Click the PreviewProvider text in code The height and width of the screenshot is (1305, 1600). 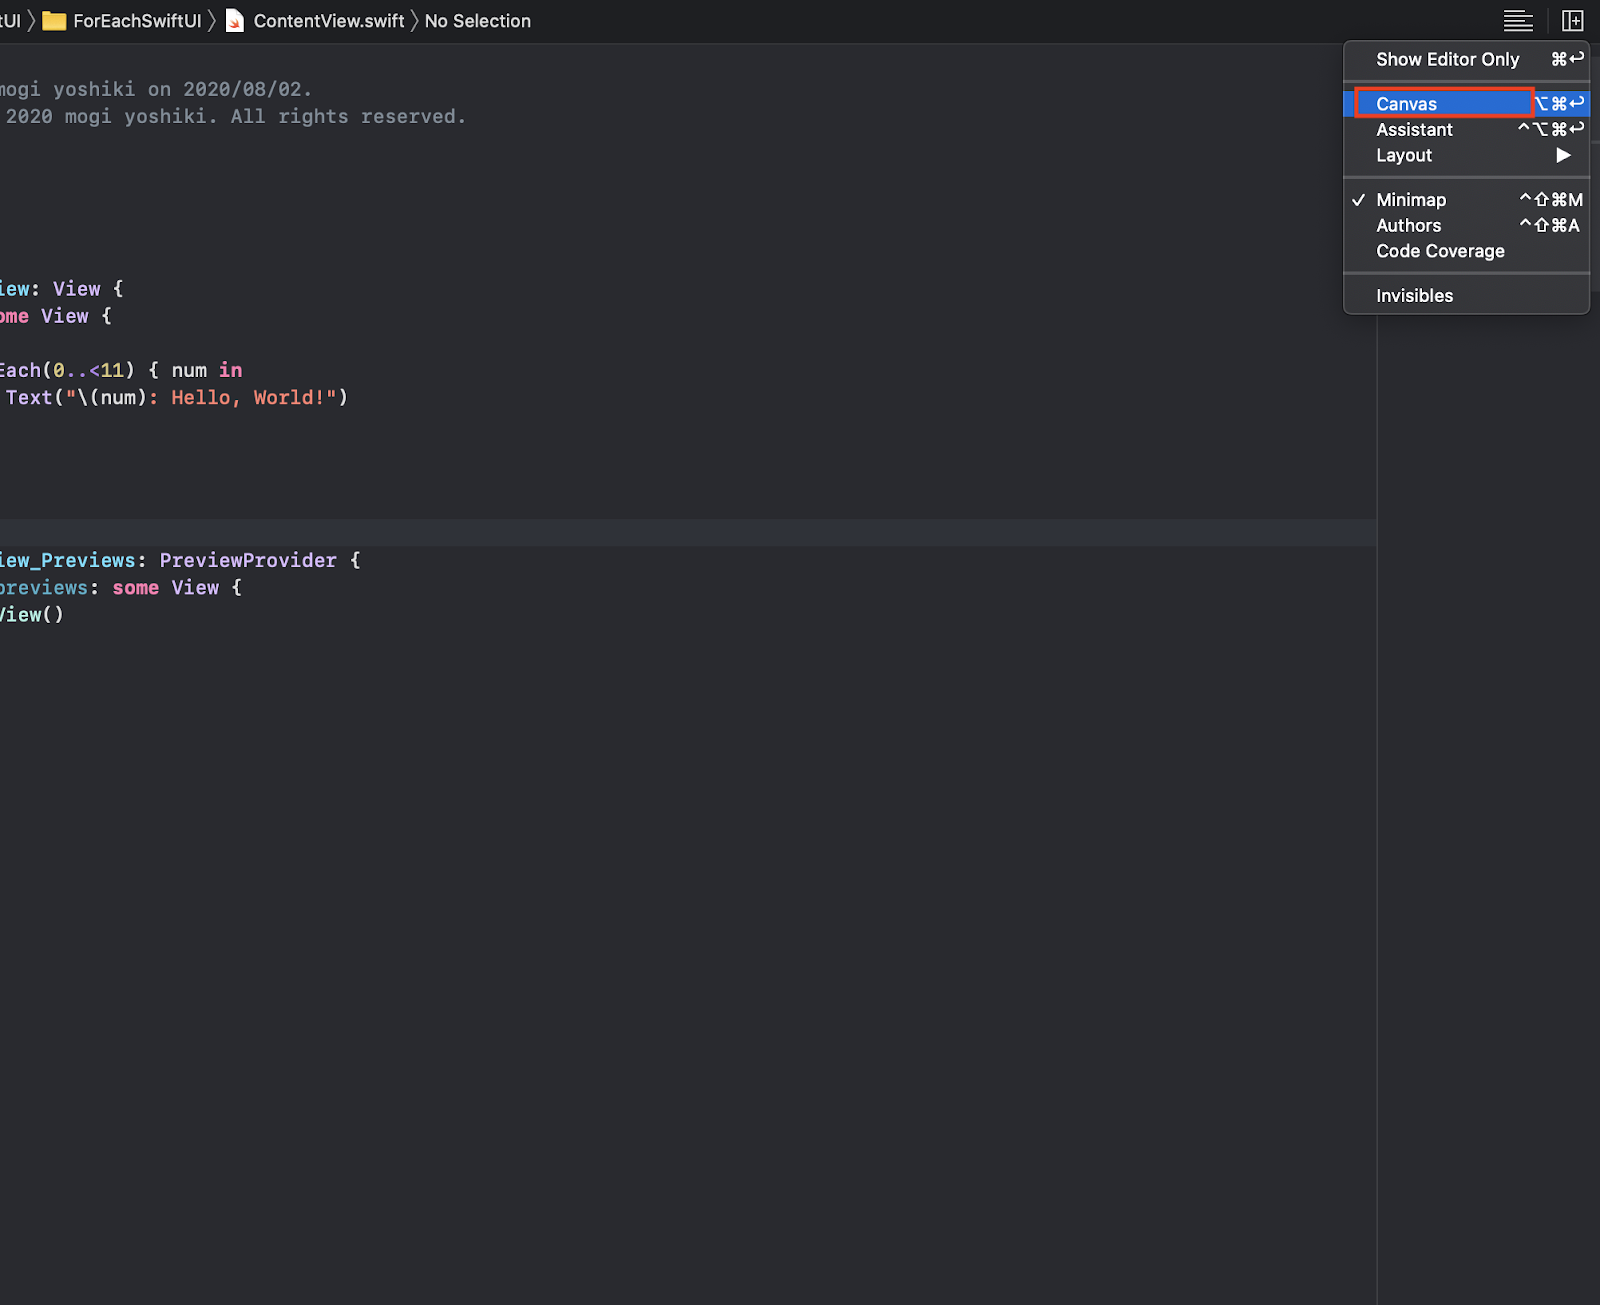(x=248, y=561)
